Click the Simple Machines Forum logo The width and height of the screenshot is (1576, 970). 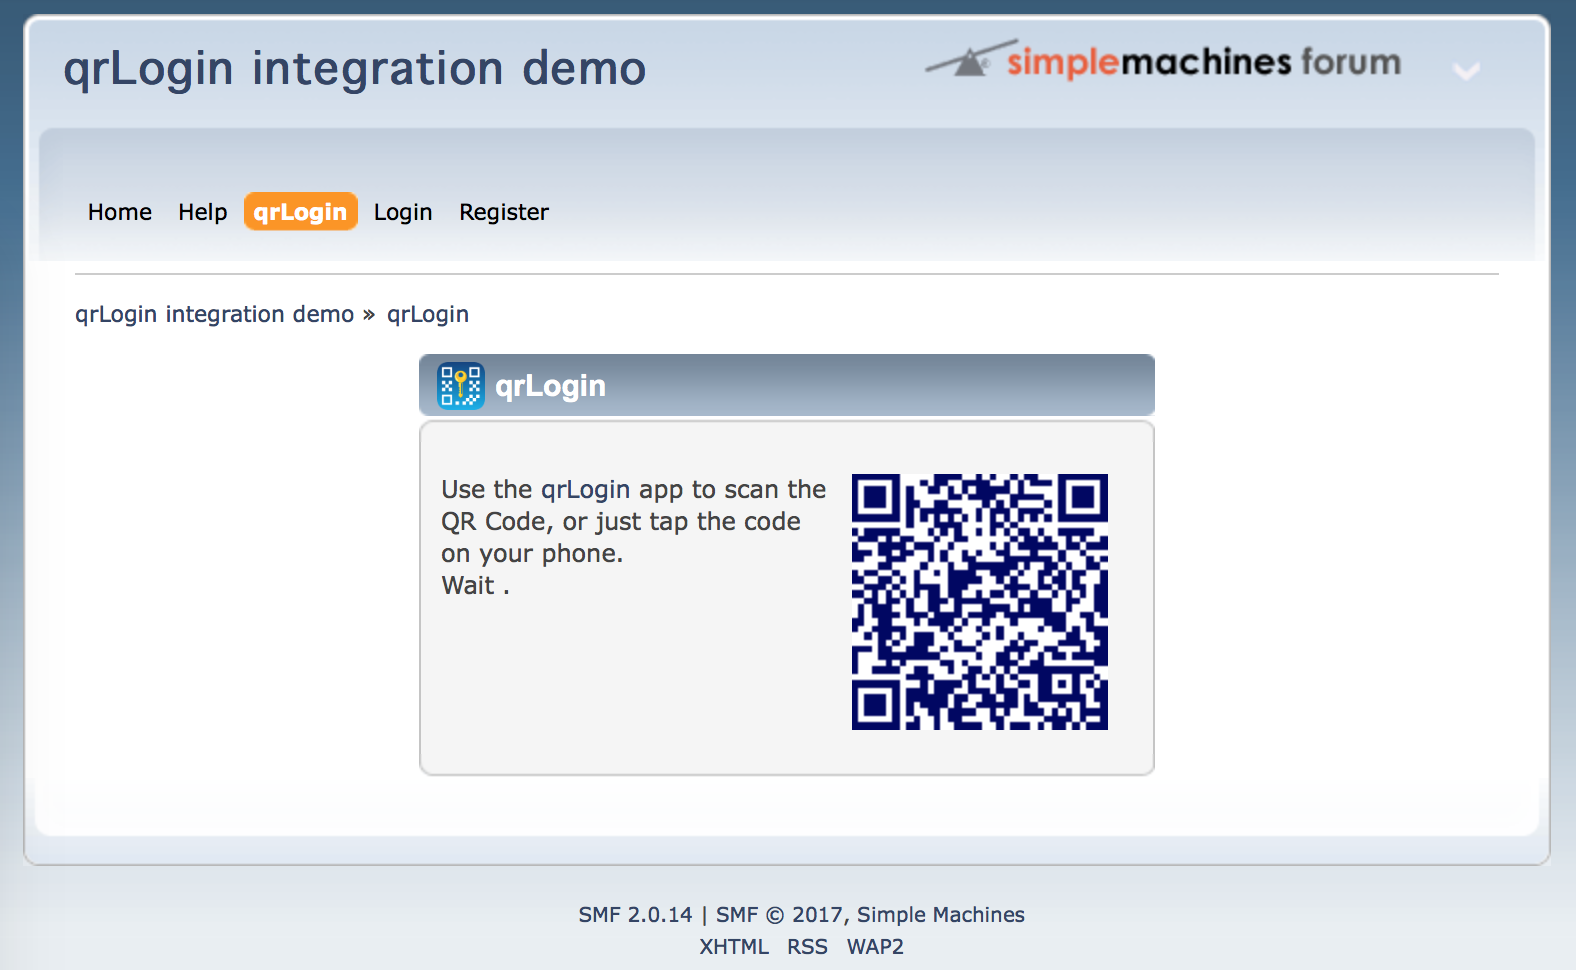click(1164, 60)
